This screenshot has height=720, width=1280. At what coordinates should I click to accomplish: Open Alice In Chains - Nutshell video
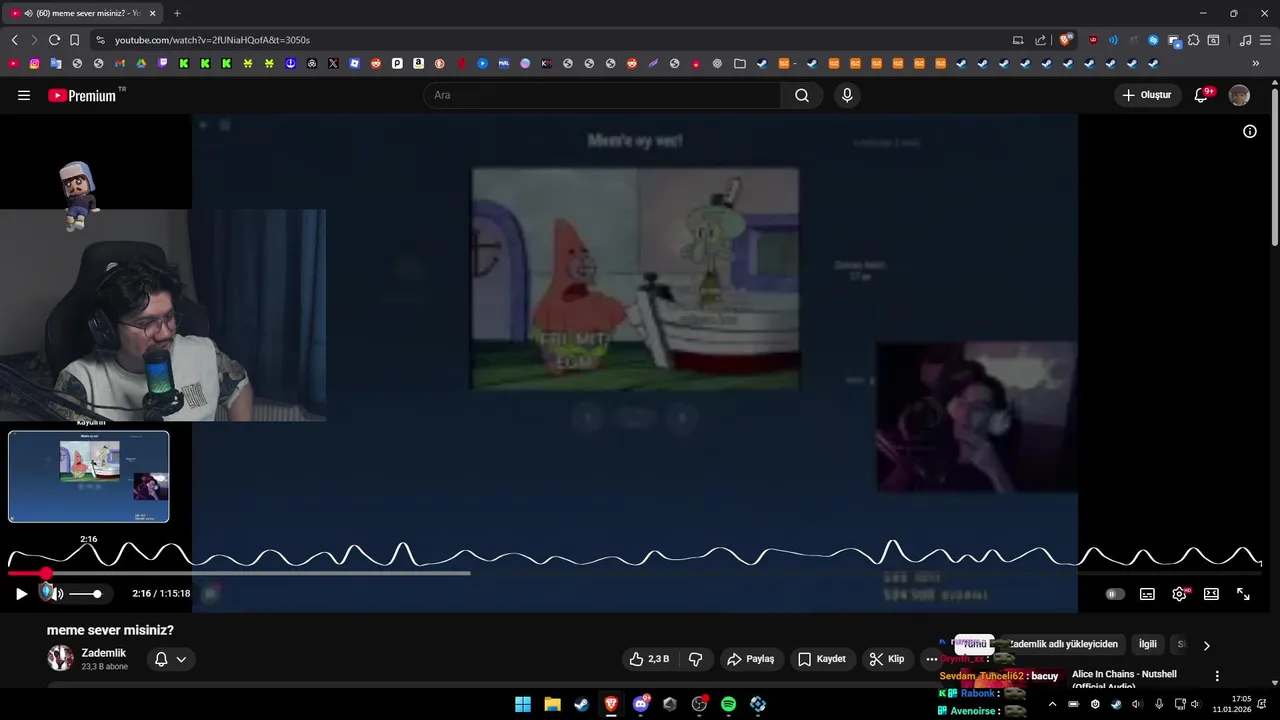pos(1124,680)
